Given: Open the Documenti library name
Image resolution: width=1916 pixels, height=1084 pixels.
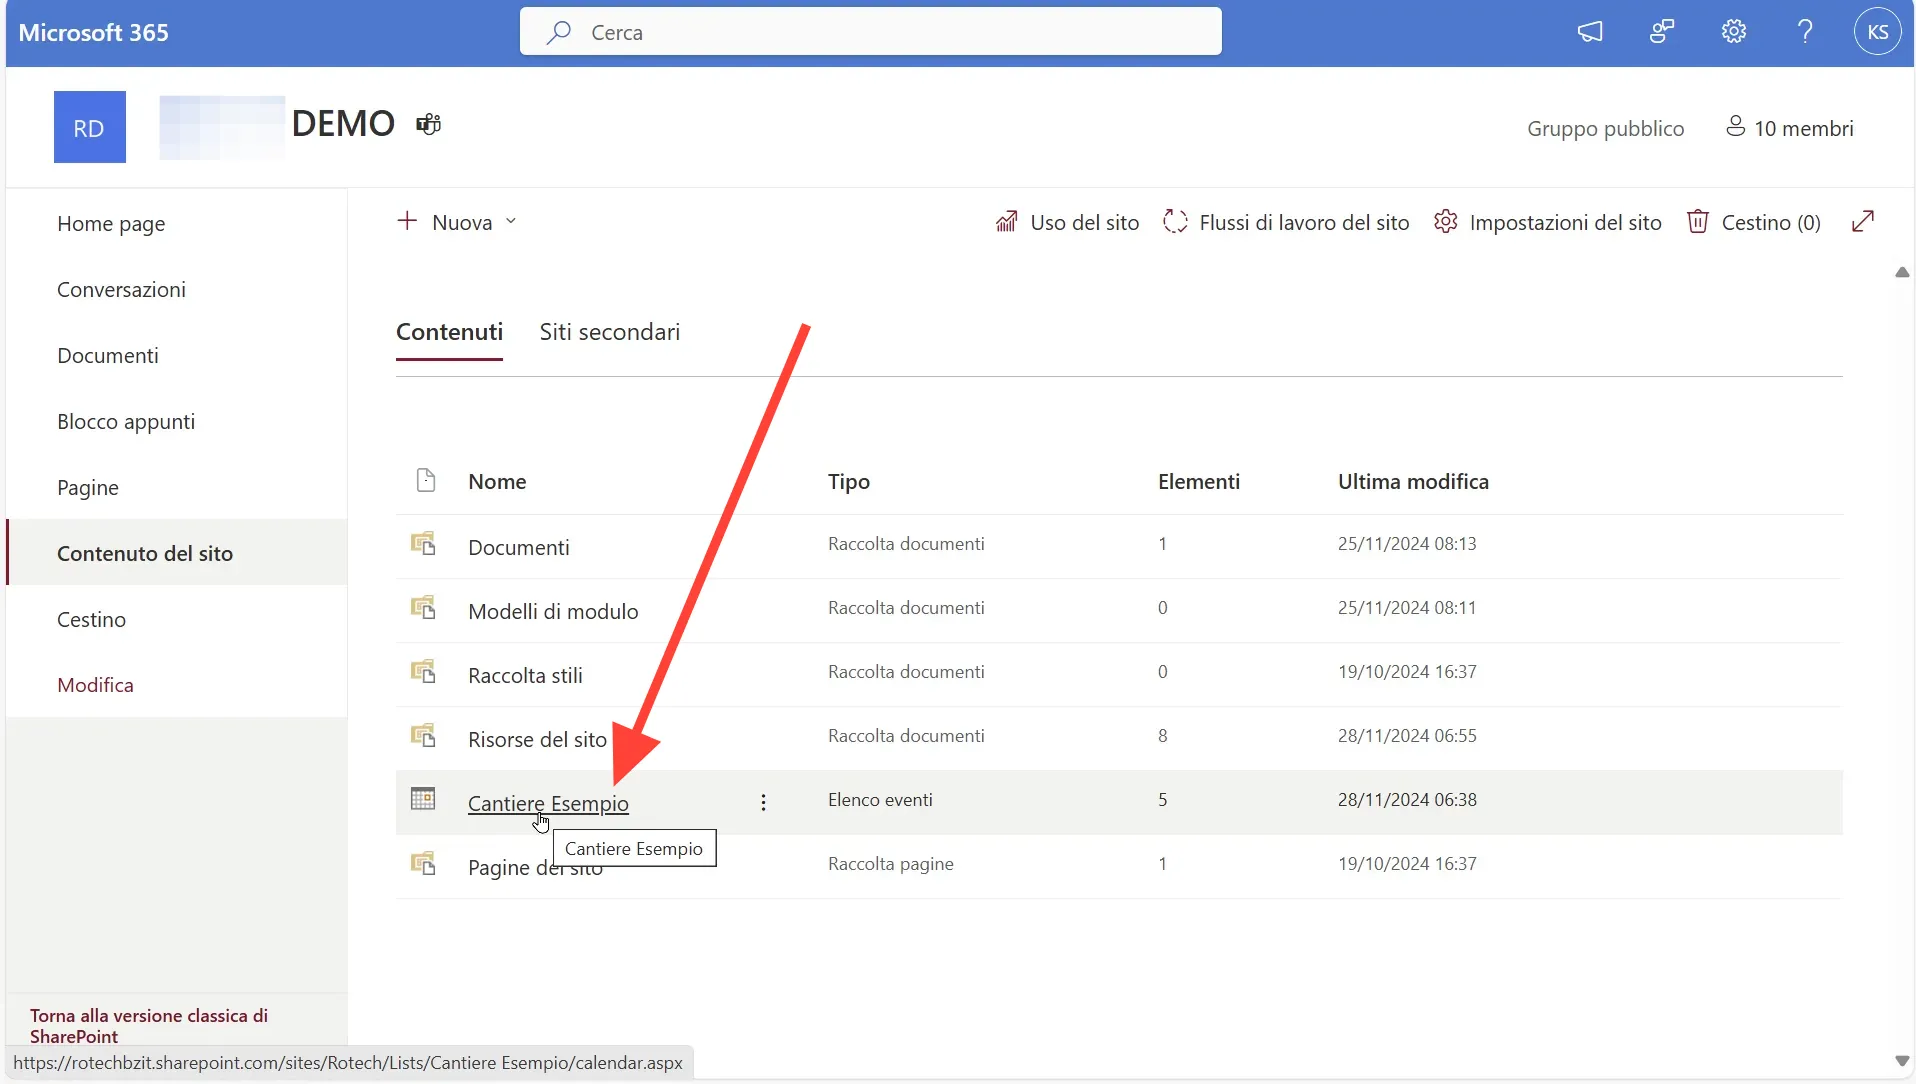Looking at the screenshot, I should pyautogui.click(x=518, y=547).
